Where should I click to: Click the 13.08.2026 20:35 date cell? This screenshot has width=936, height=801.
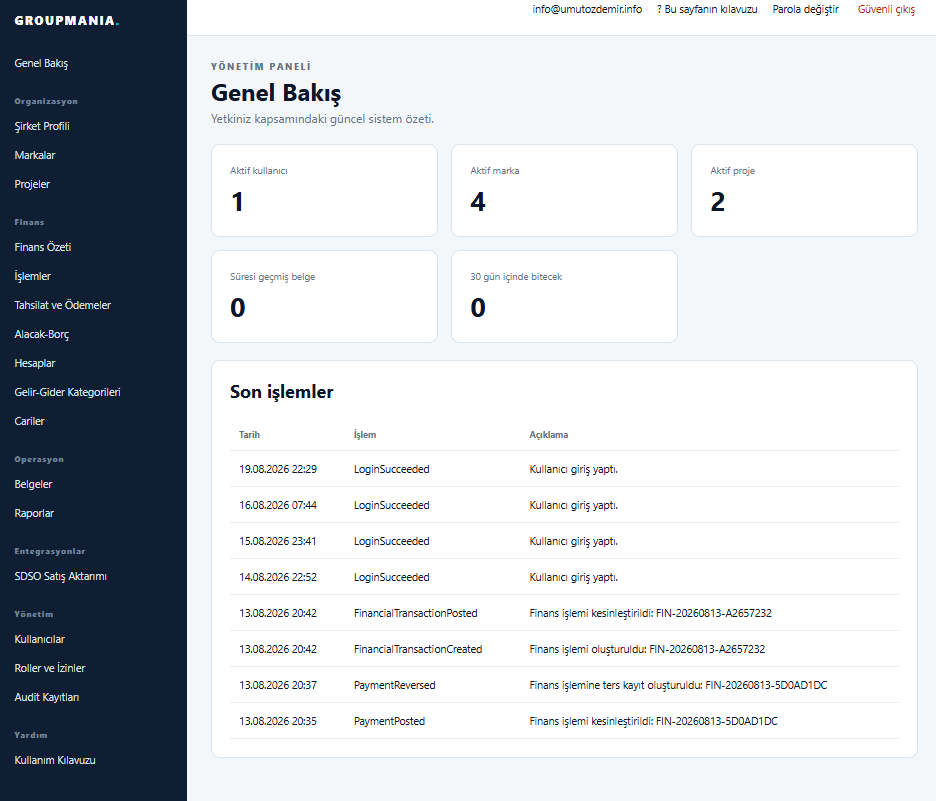click(x=278, y=721)
